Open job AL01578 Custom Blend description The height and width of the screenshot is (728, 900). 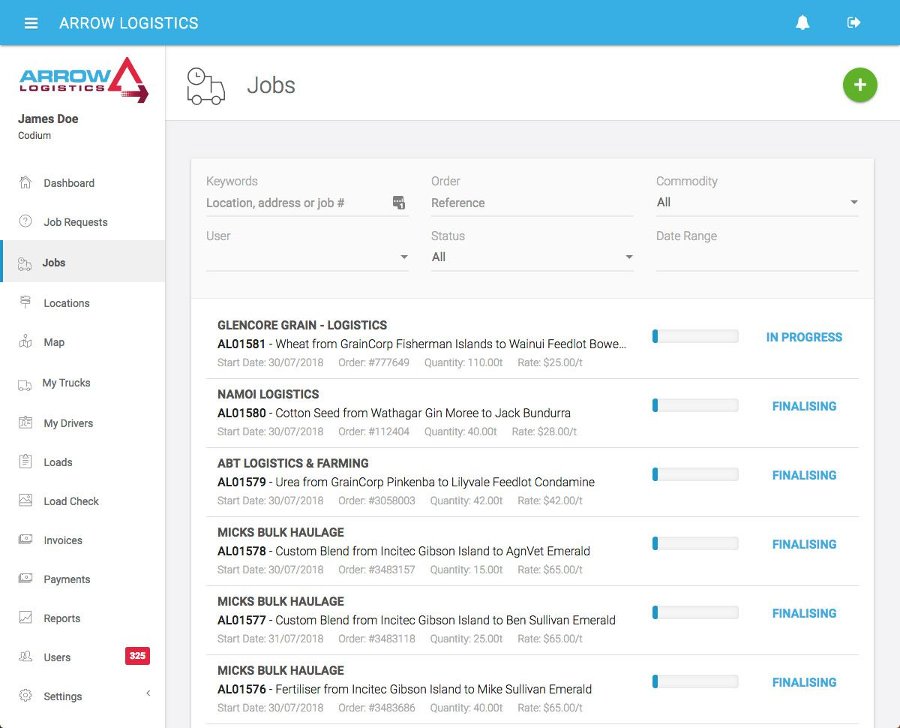(404, 551)
